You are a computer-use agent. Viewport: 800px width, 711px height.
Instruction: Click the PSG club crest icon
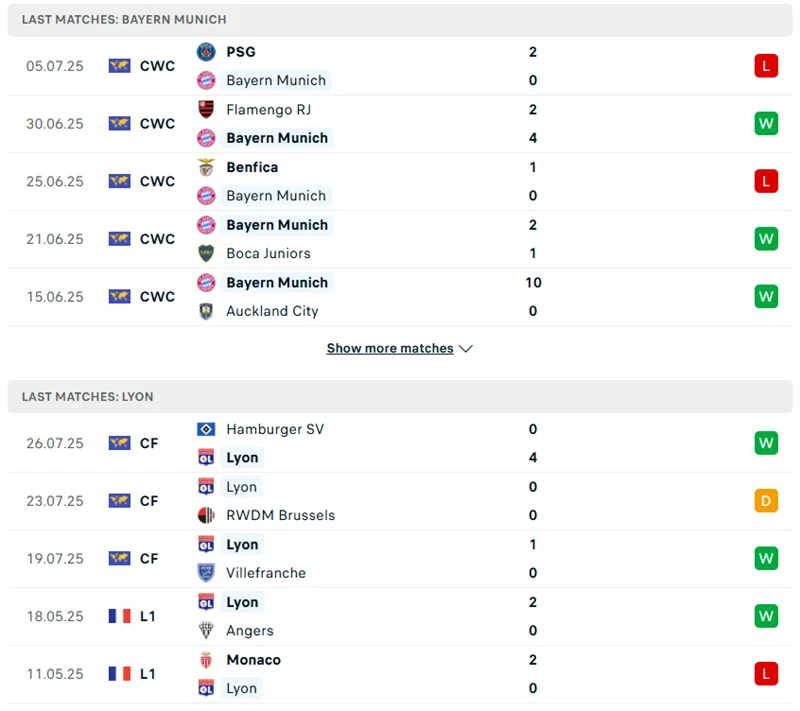(x=206, y=52)
